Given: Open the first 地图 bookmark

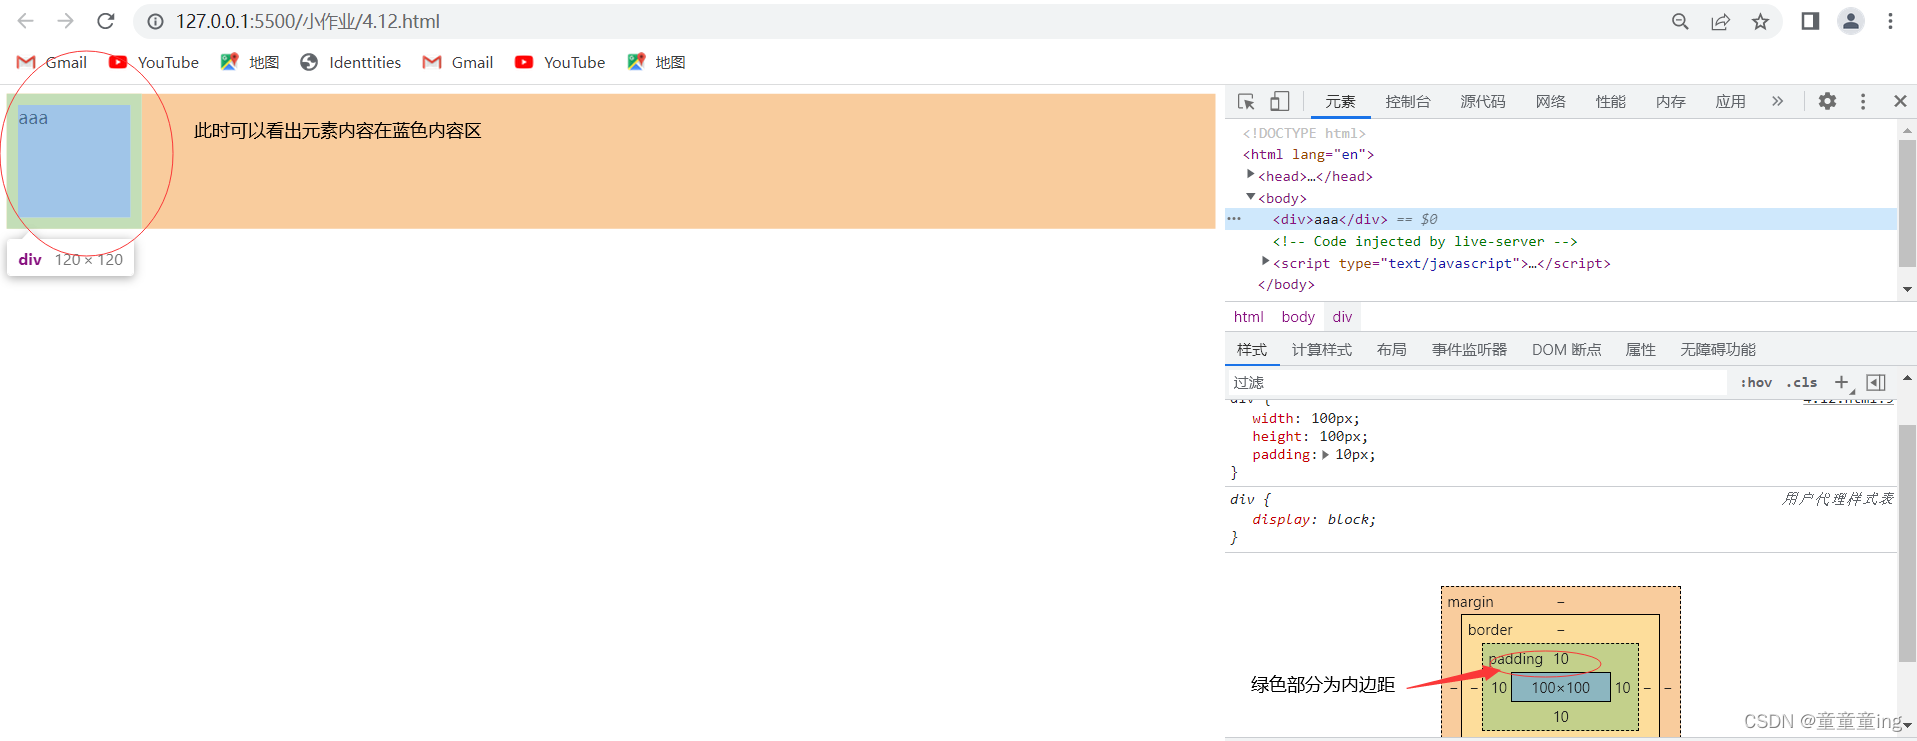Looking at the screenshot, I should click(x=250, y=62).
